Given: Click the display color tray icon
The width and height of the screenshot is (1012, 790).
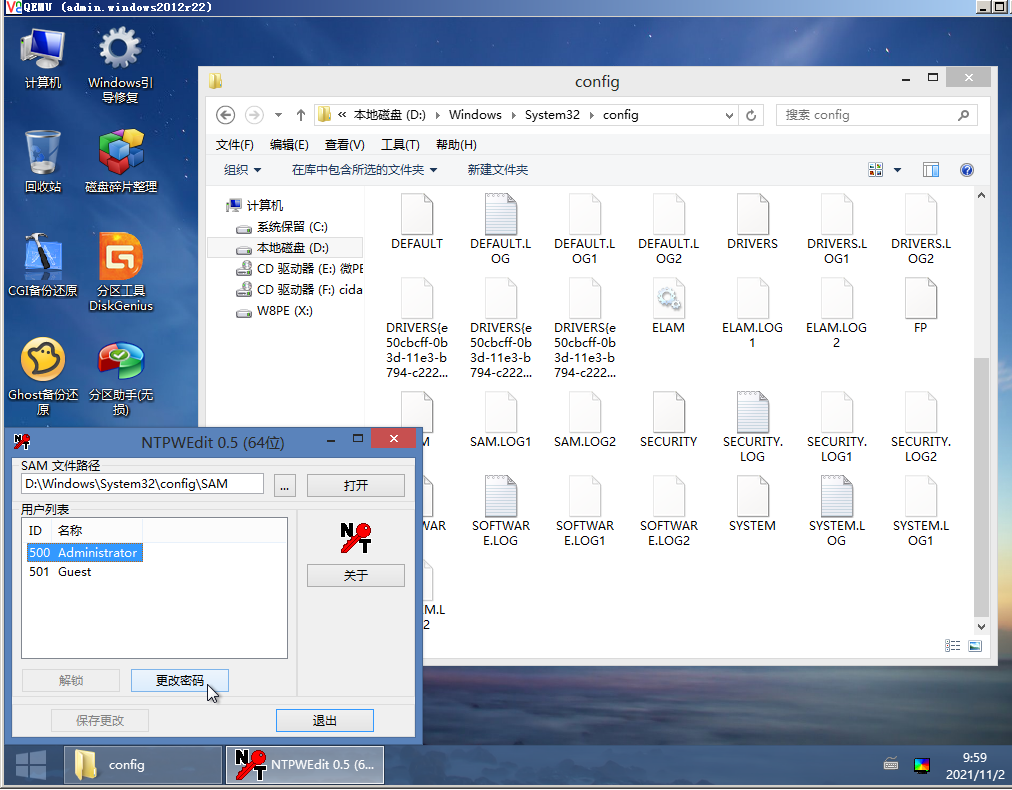Looking at the screenshot, I should click(x=922, y=765).
